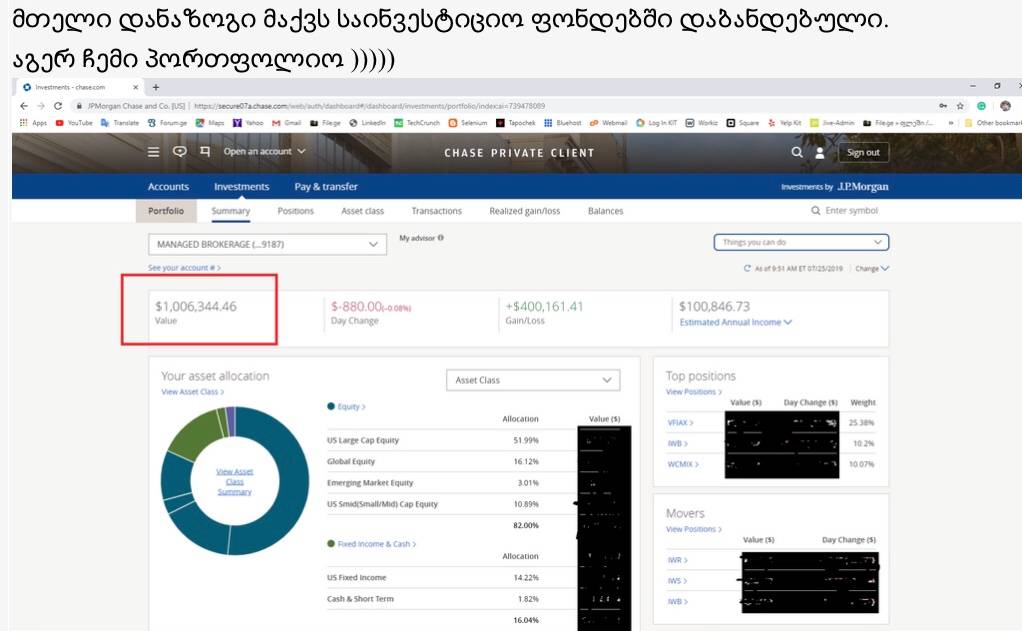Click the browser back arrow
The image size is (1022, 631).
24,106
